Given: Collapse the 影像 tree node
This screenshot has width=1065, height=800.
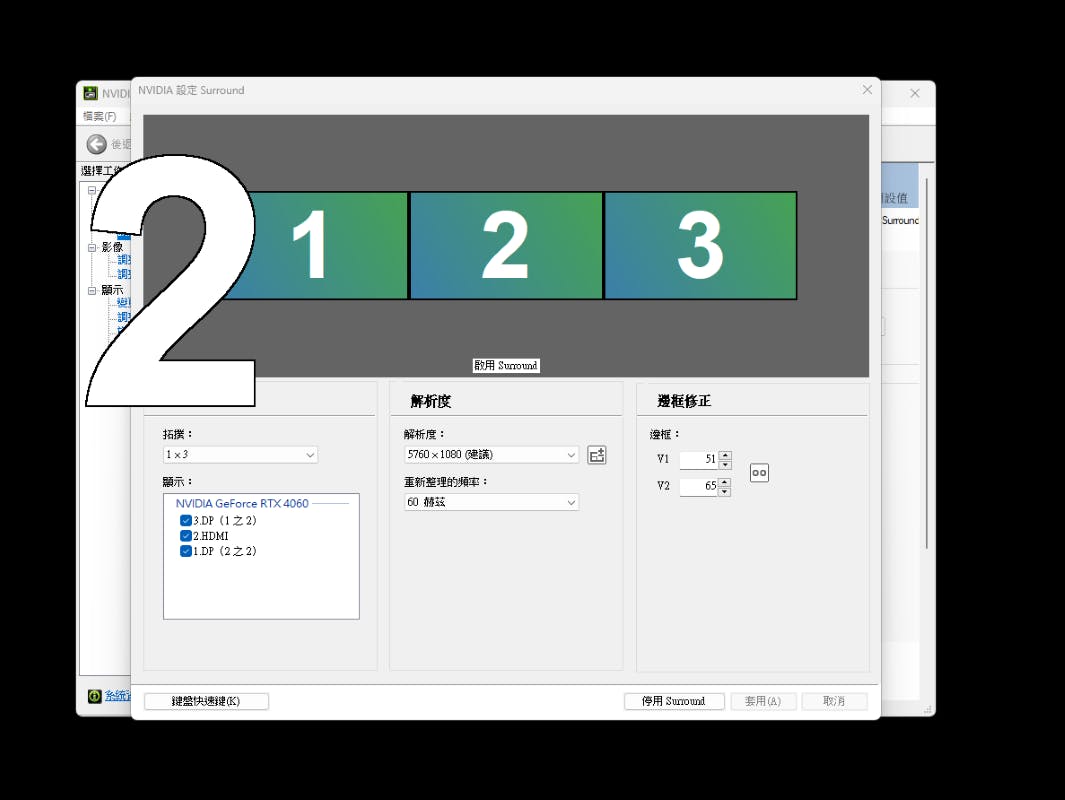Looking at the screenshot, I should [92, 247].
